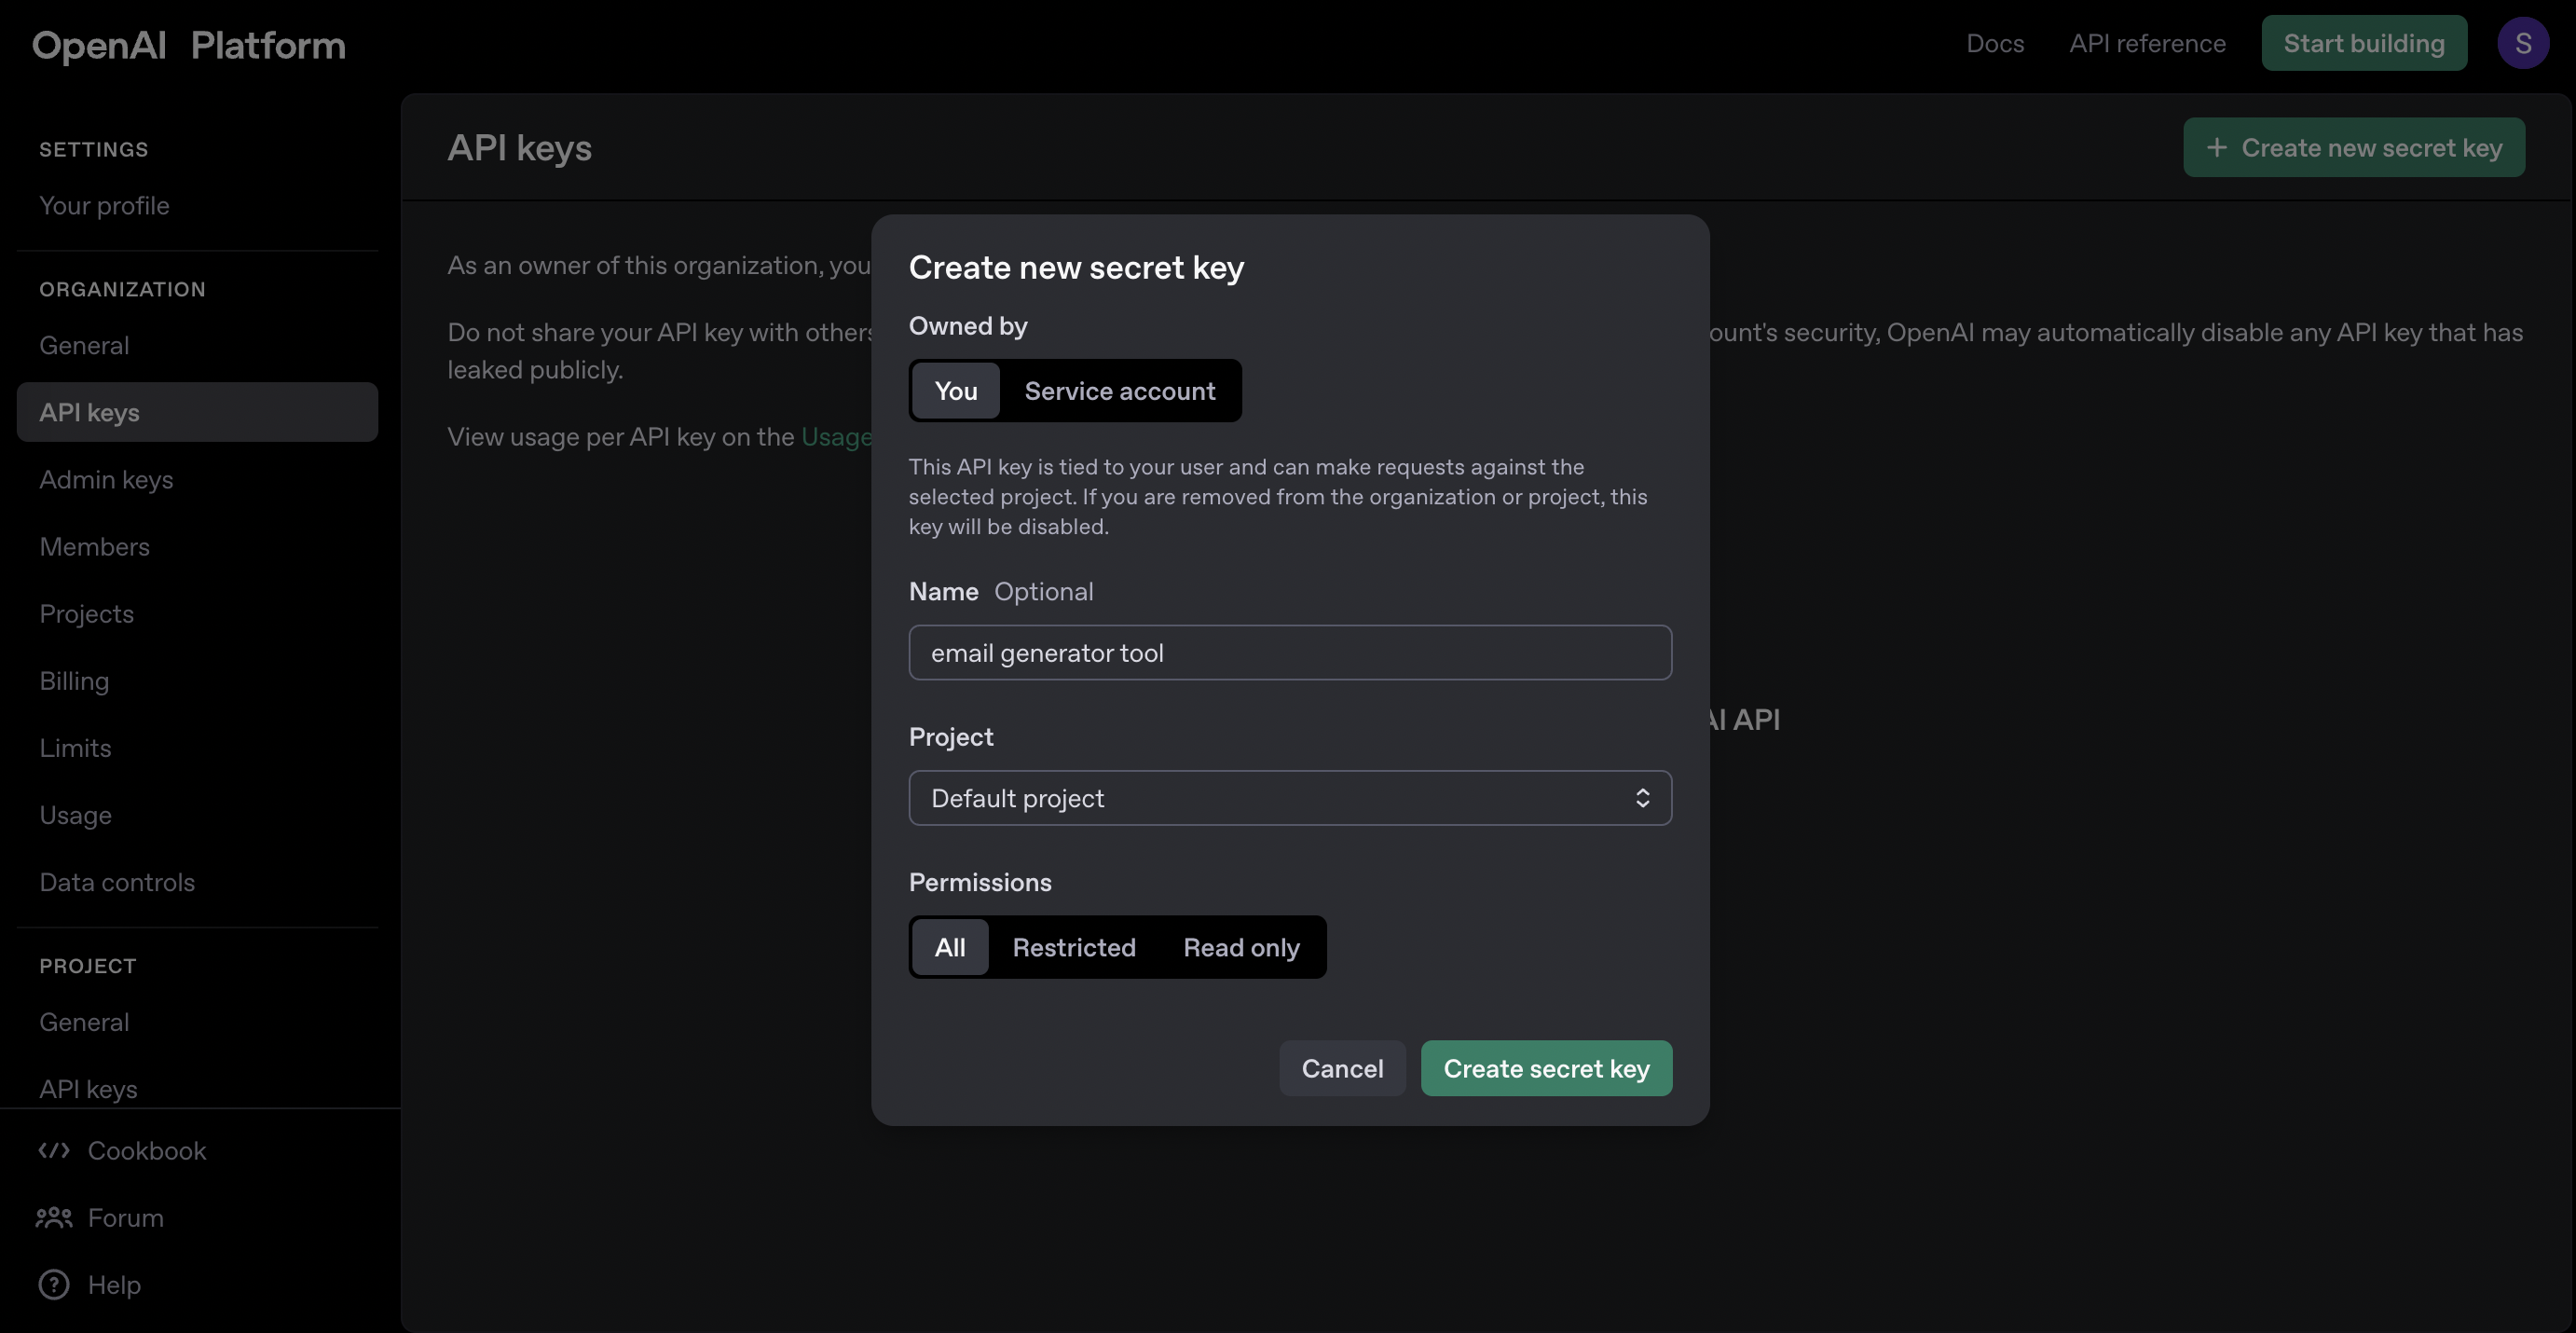
Task: Select All permissions option
Action: pos(949,947)
